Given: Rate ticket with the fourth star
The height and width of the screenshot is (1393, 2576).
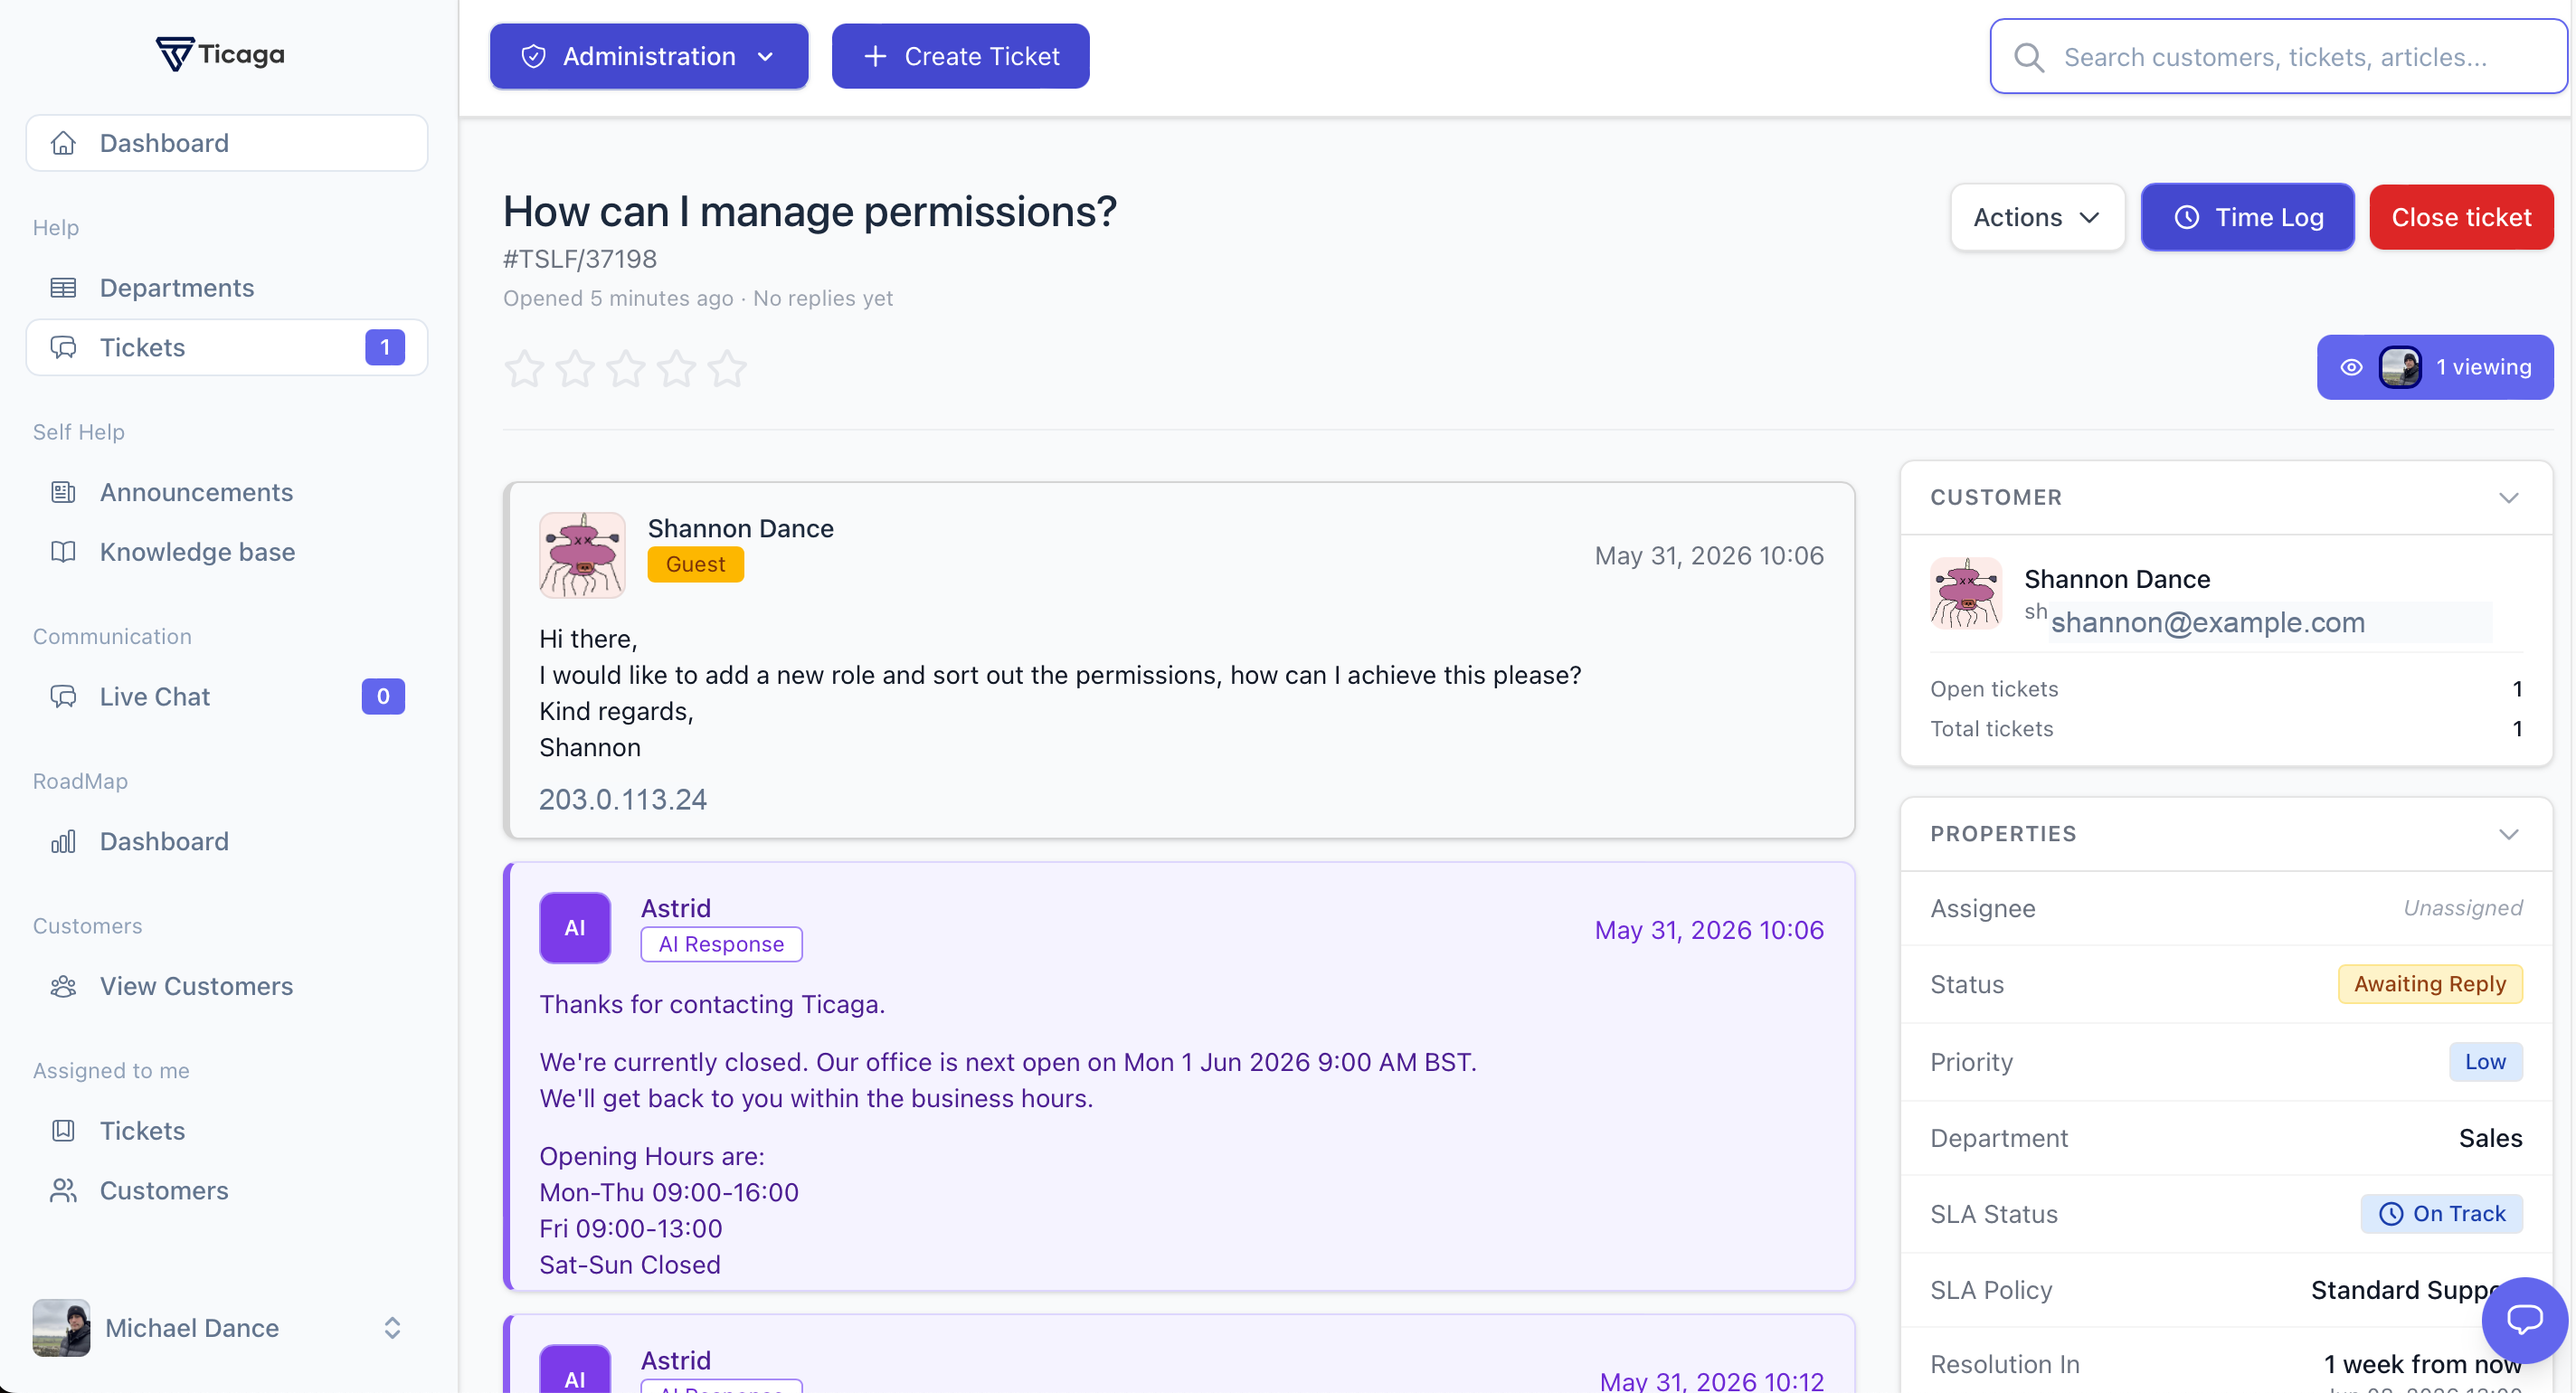Looking at the screenshot, I should pos(677,369).
